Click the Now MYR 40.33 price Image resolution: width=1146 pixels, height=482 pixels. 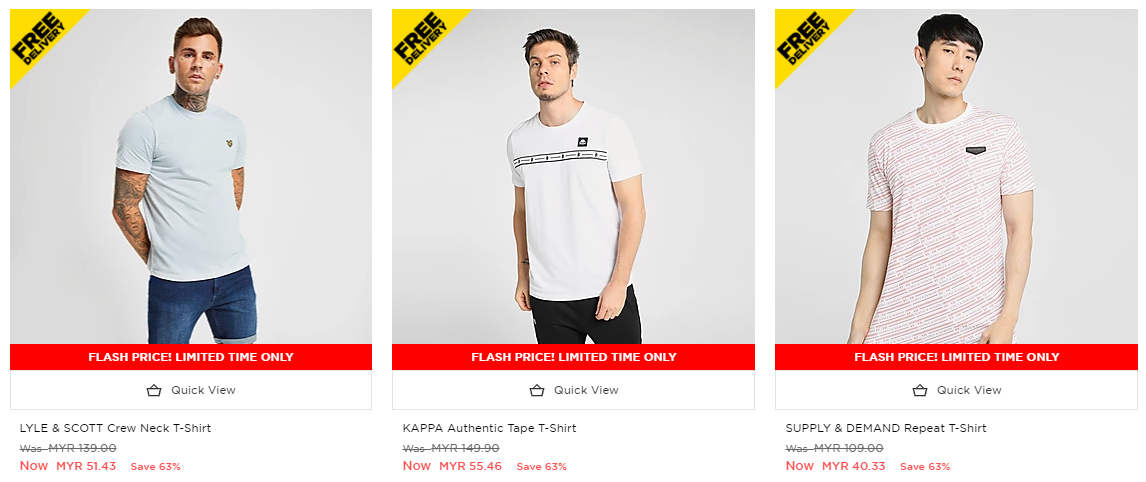[835, 466]
